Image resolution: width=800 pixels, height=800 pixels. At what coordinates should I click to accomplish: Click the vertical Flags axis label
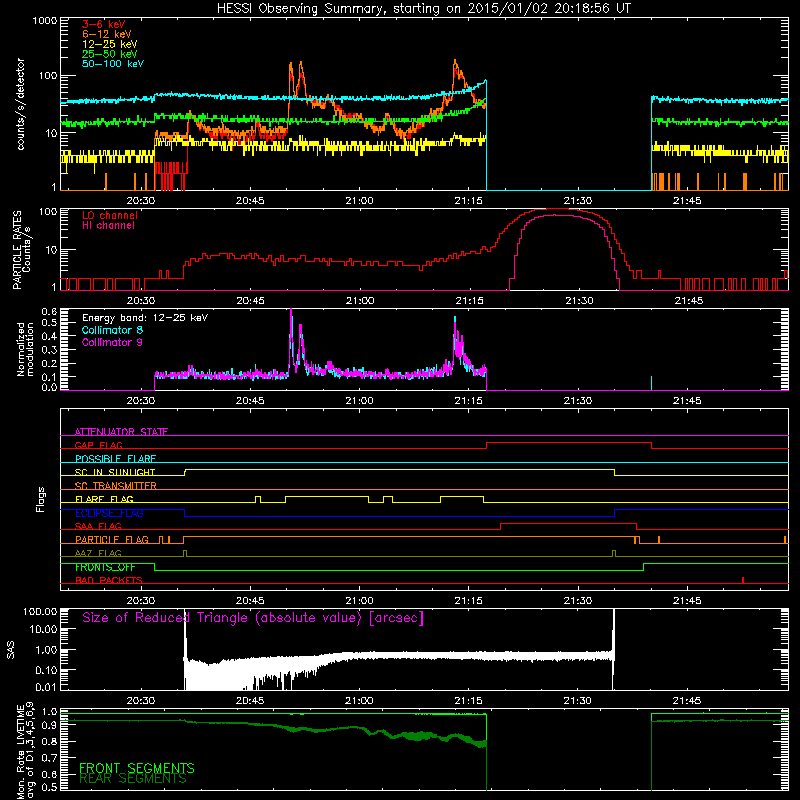pos(41,499)
